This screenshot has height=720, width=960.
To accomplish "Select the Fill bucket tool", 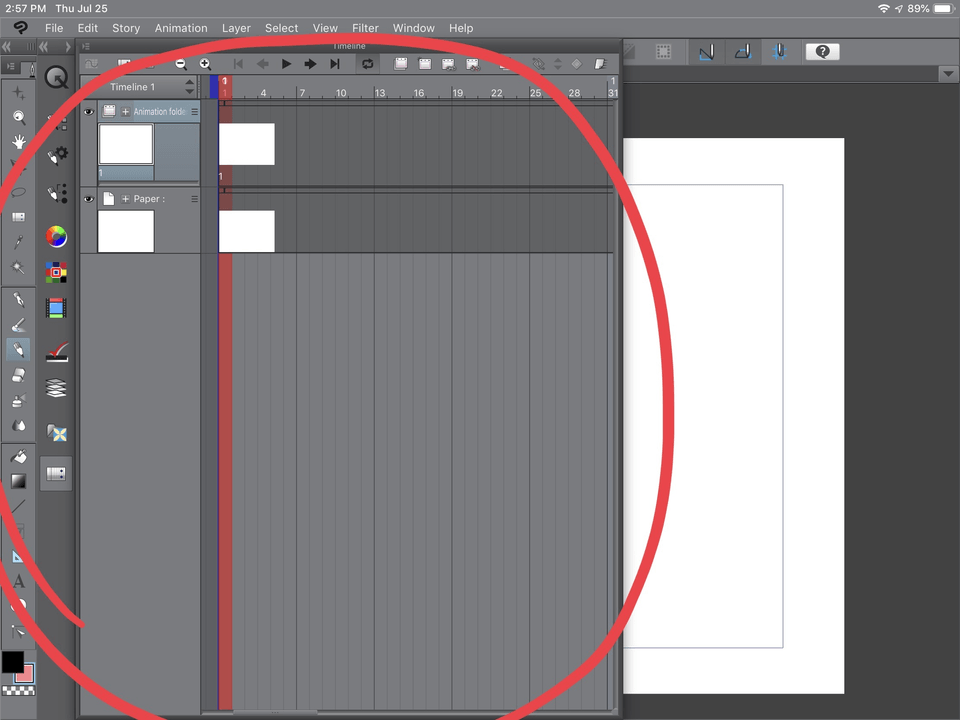I will [19, 456].
